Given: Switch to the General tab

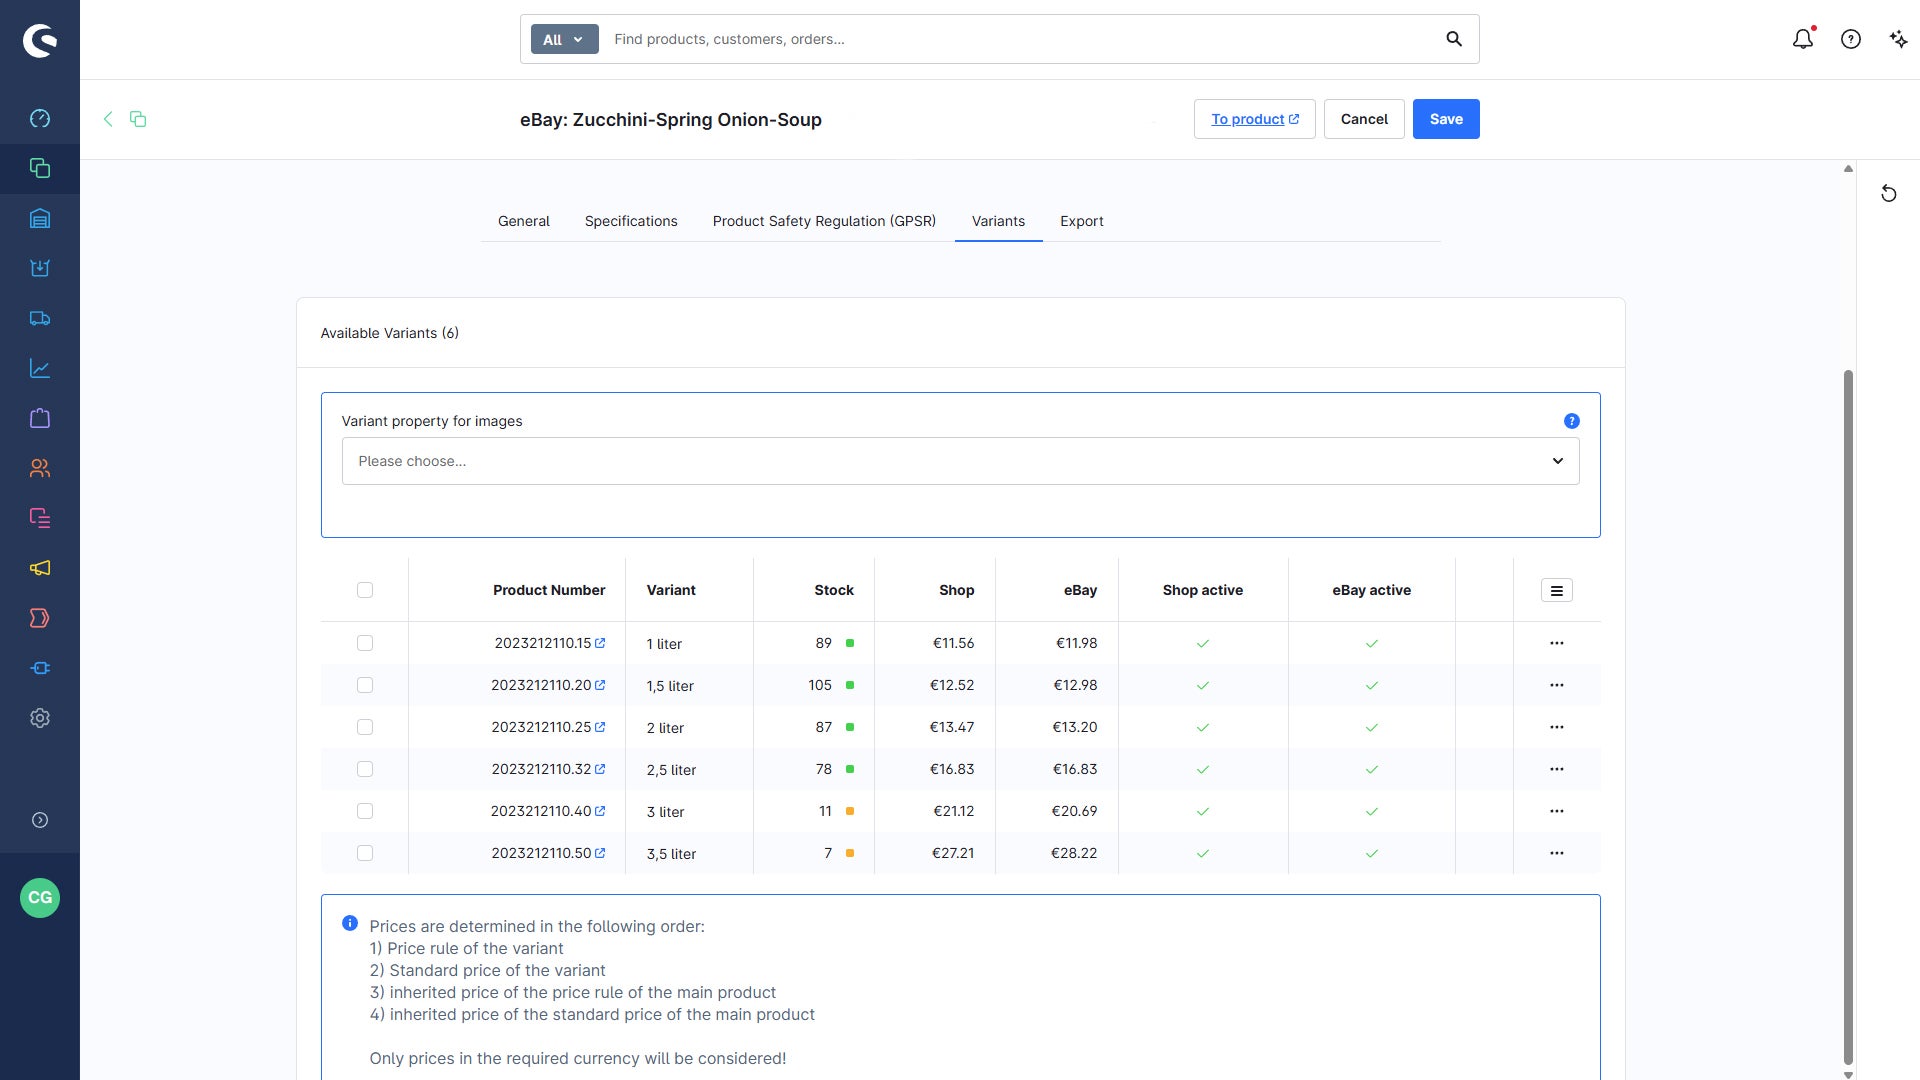Looking at the screenshot, I should coord(524,221).
